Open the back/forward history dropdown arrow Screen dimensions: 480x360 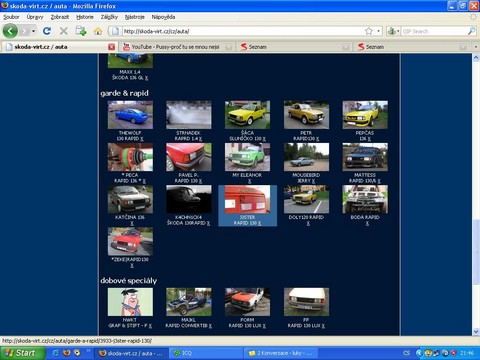point(33,31)
